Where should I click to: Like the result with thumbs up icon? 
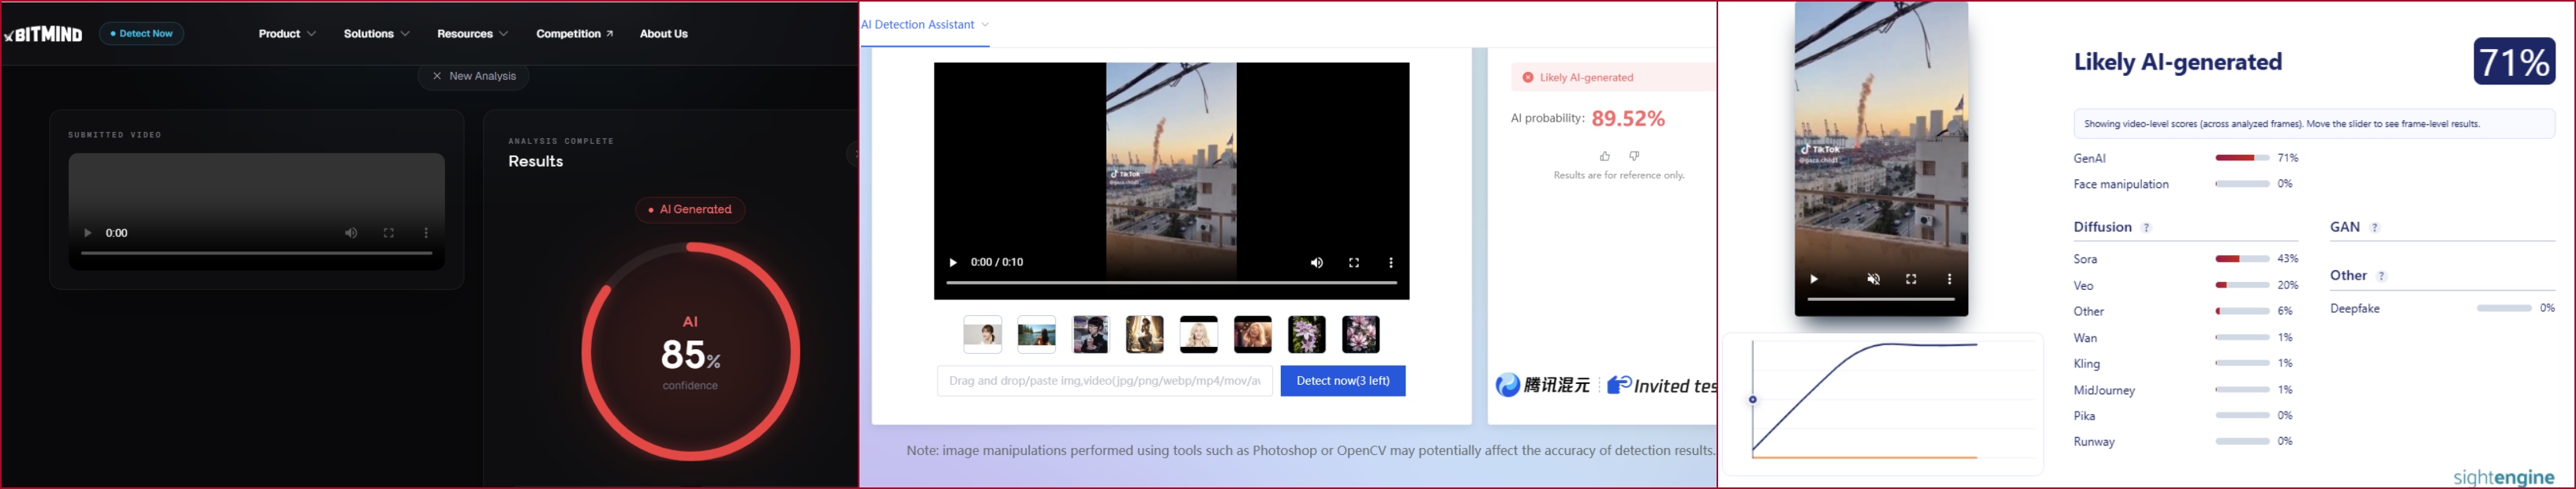[1604, 156]
